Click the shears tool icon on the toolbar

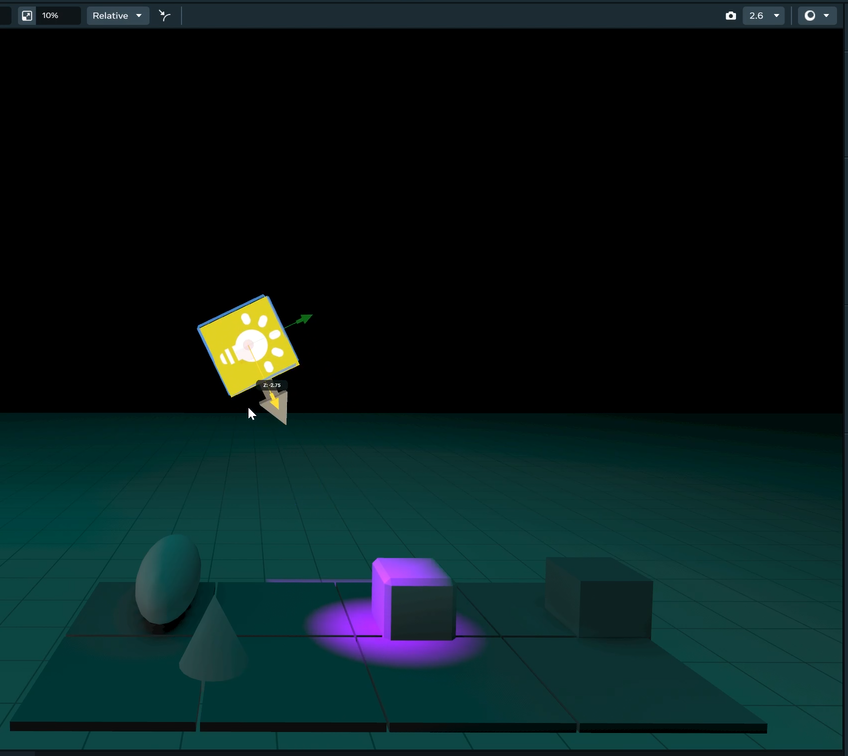point(164,15)
